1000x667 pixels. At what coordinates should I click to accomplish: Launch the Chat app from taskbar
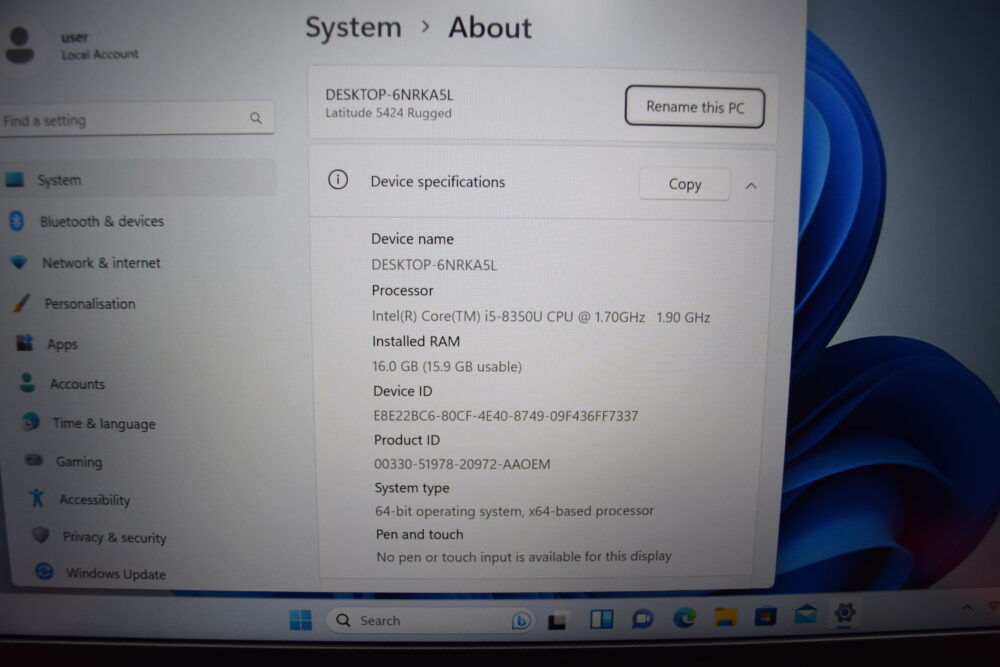[x=642, y=619]
